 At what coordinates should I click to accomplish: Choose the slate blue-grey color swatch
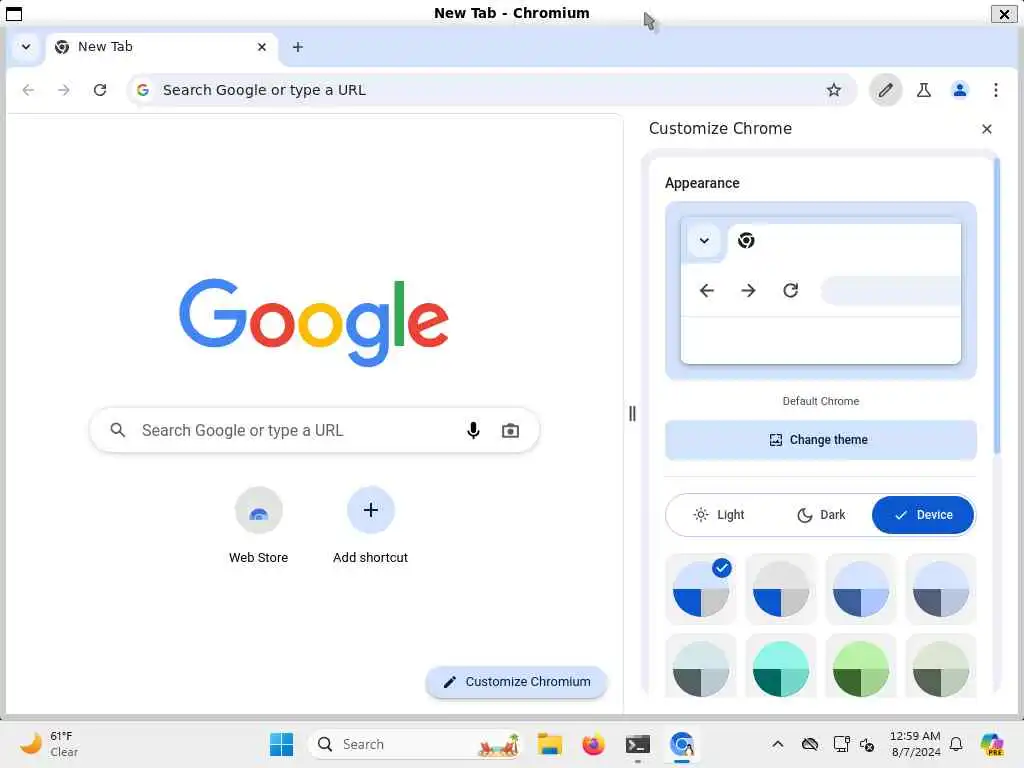coord(940,589)
